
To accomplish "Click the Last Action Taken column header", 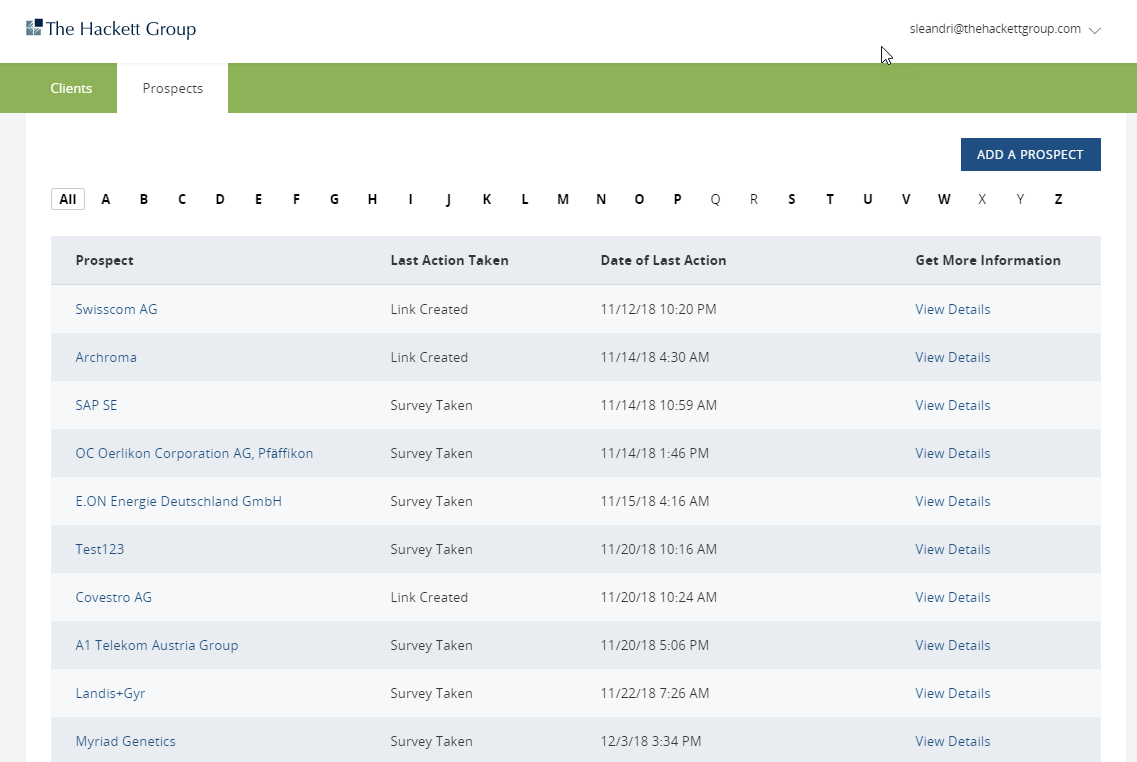I will click(x=450, y=260).
